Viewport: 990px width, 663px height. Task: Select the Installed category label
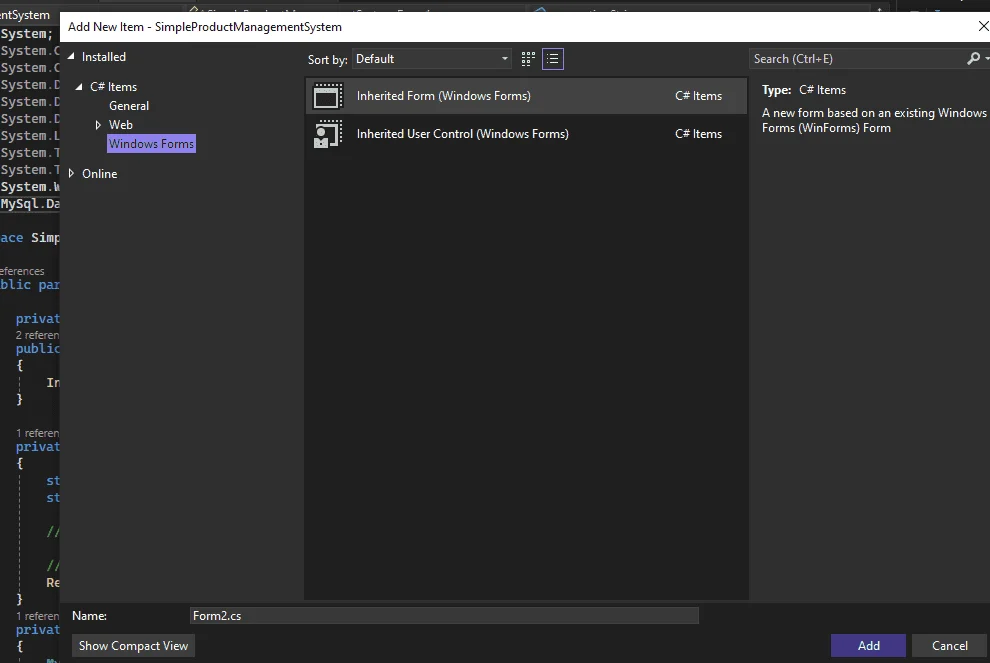tap(104, 57)
